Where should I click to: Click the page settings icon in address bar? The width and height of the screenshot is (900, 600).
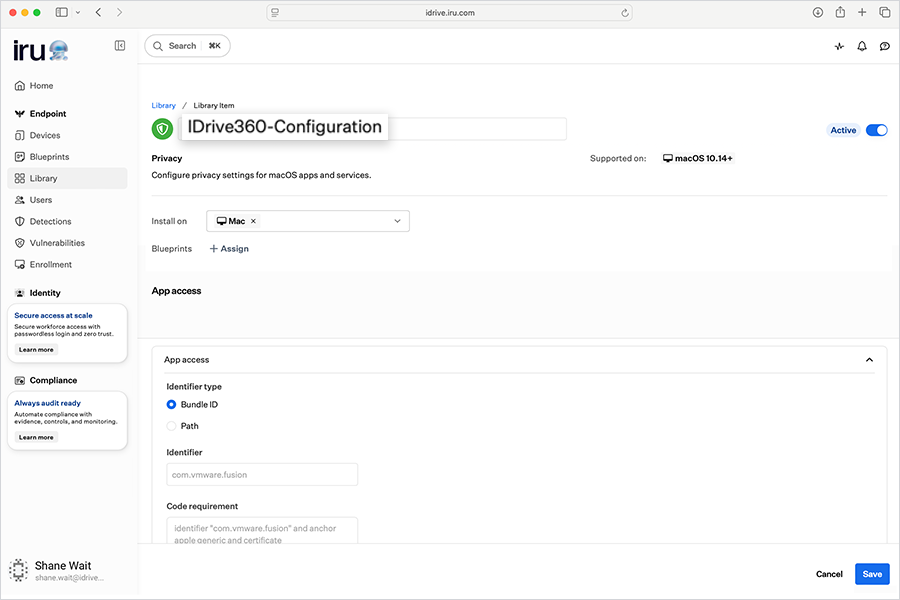point(275,13)
